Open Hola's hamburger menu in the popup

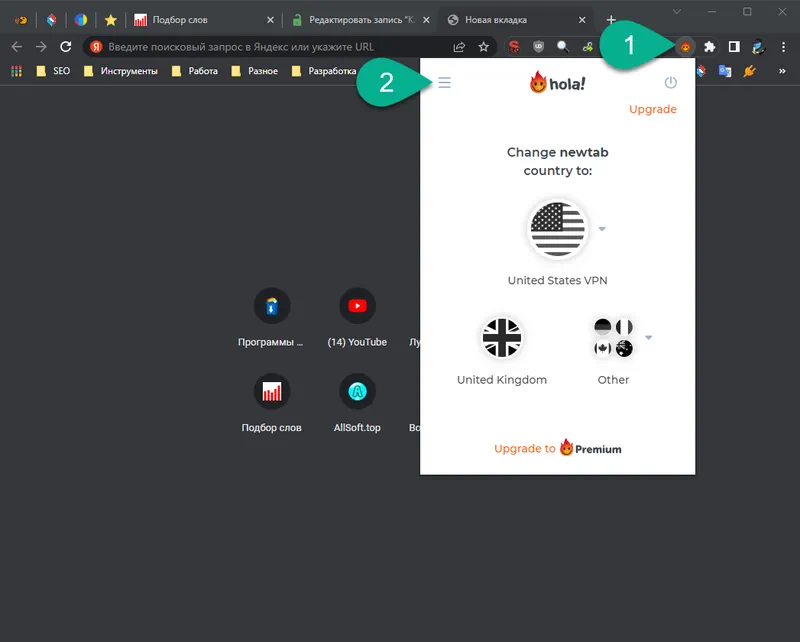coord(445,83)
